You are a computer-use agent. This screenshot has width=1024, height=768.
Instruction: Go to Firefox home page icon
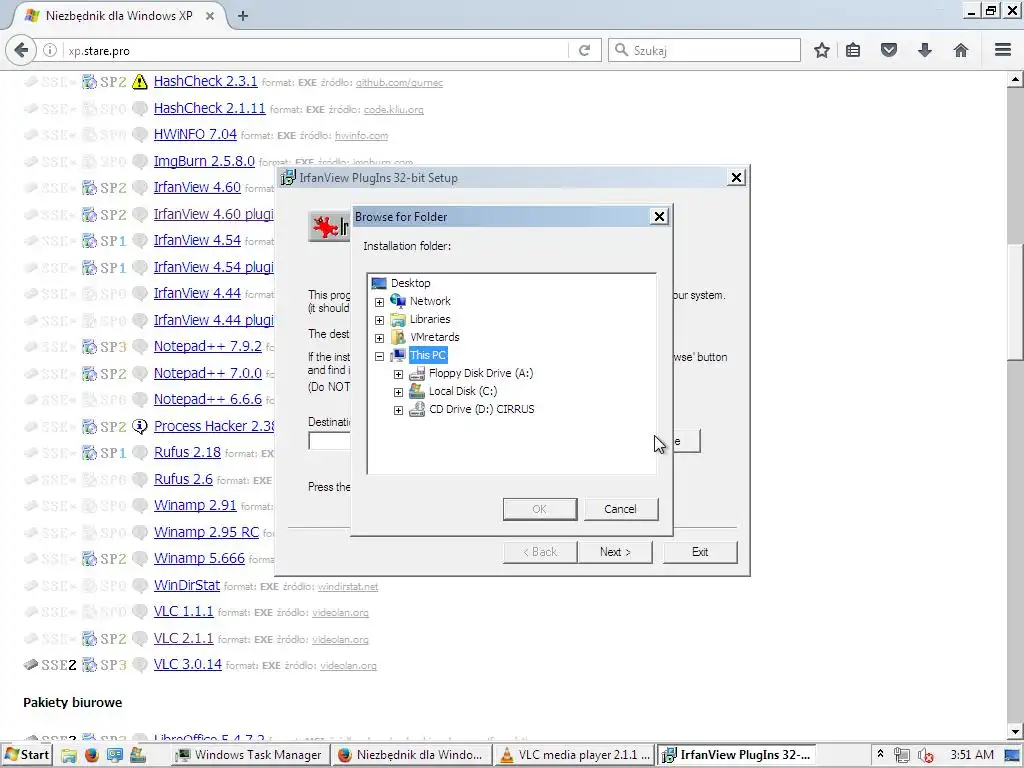pos(961,50)
